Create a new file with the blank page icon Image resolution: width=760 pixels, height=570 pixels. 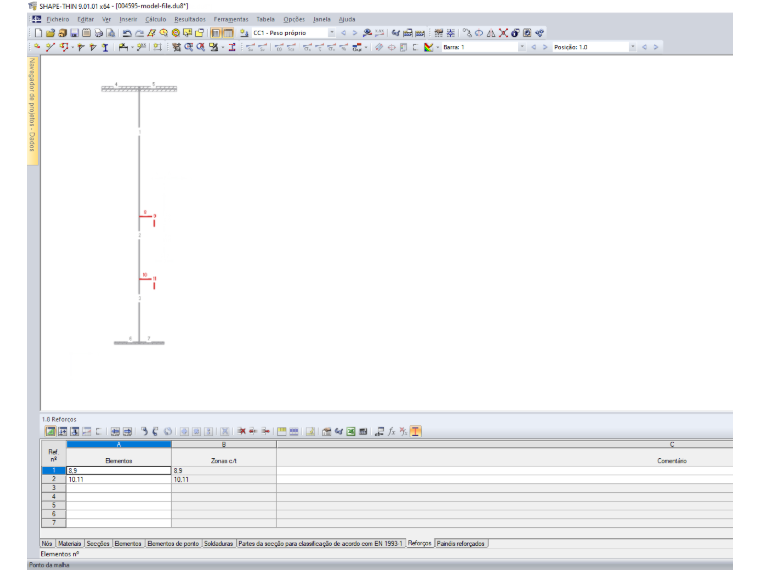click(x=38, y=33)
